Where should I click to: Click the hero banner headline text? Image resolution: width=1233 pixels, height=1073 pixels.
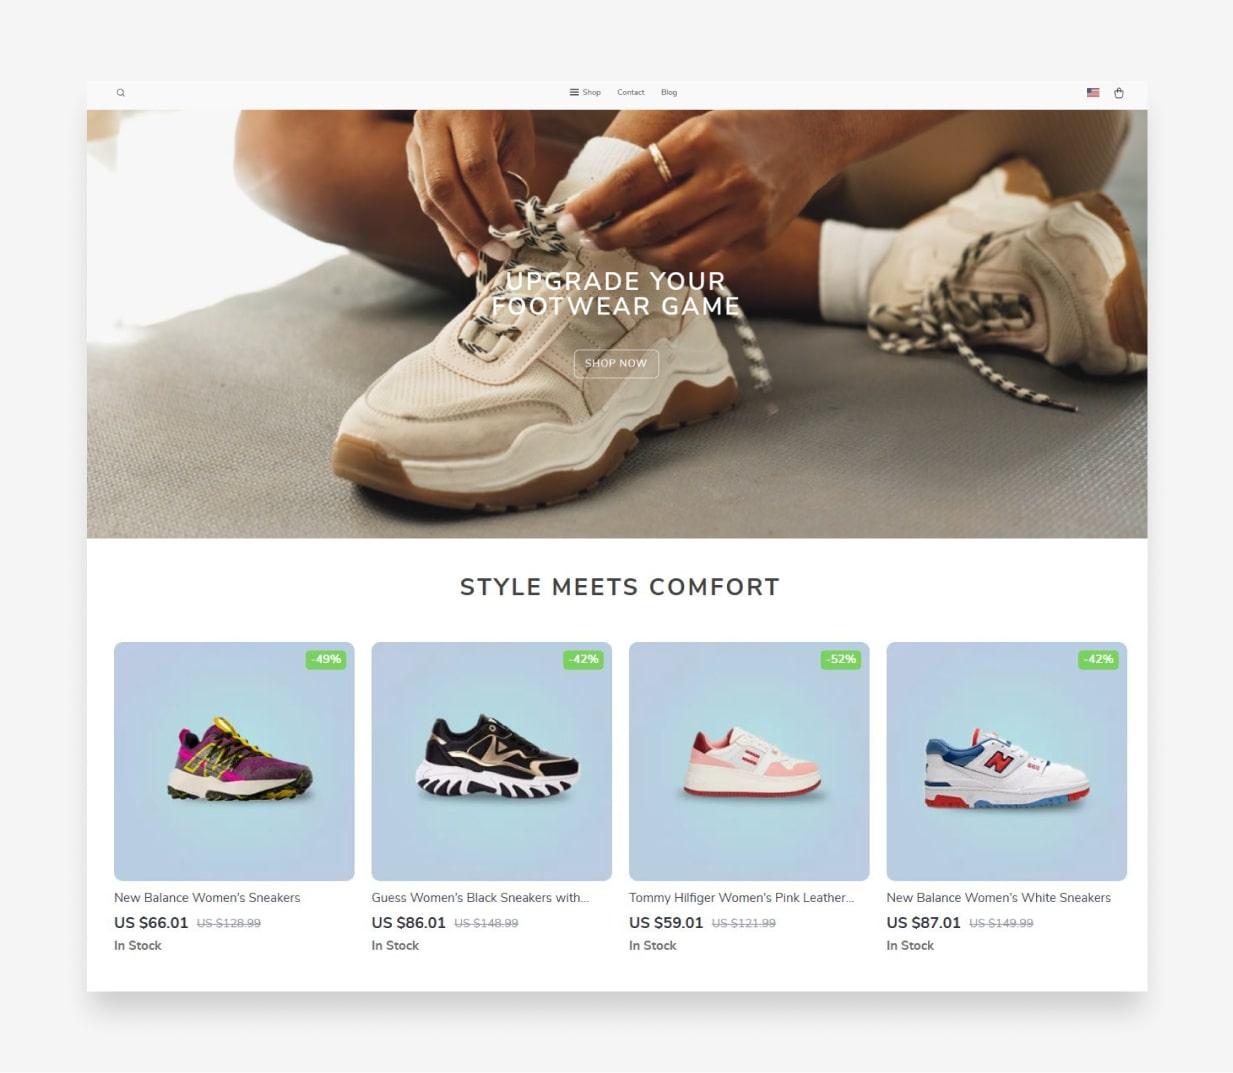tap(616, 293)
